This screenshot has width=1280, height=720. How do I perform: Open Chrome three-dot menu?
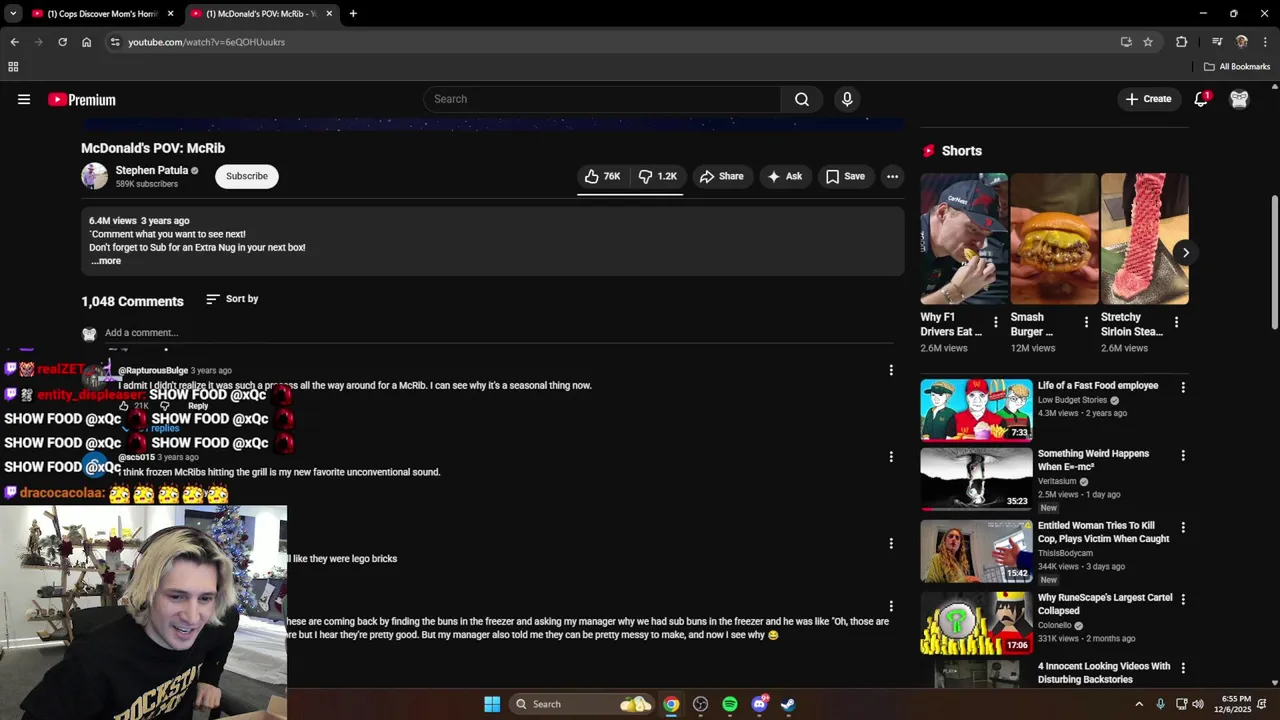point(1266,42)
